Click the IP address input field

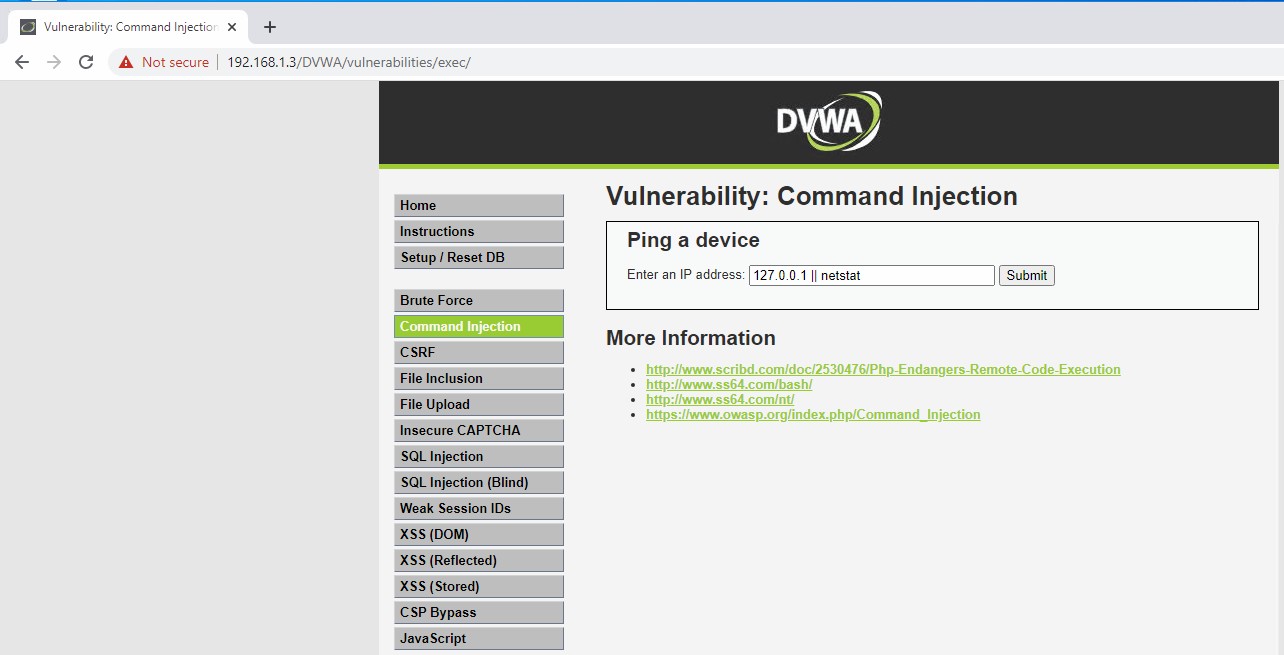coord(872,275)
